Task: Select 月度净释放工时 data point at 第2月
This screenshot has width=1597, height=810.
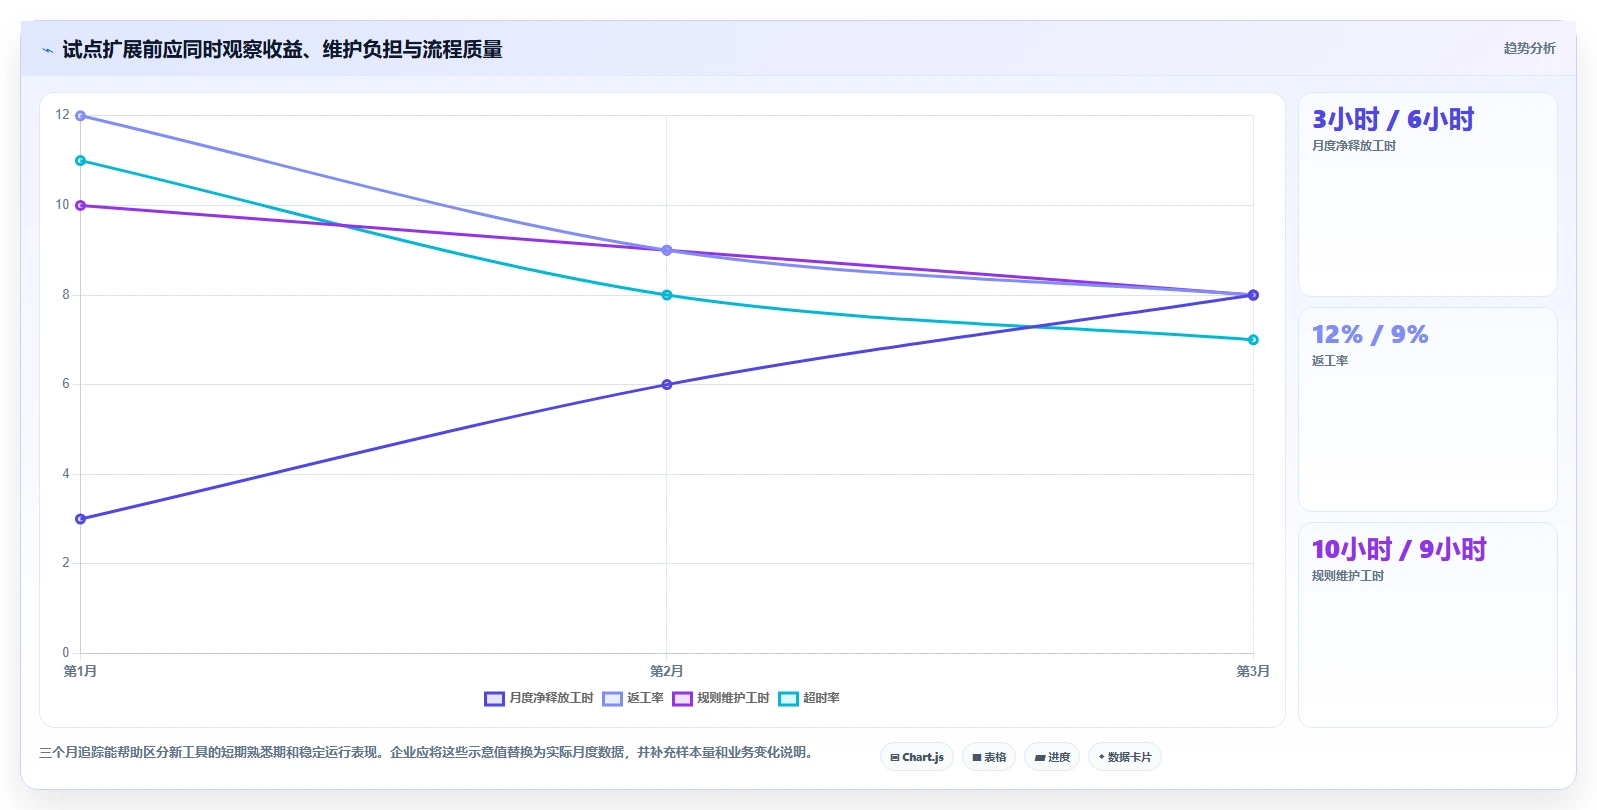Action: point(667,384)
